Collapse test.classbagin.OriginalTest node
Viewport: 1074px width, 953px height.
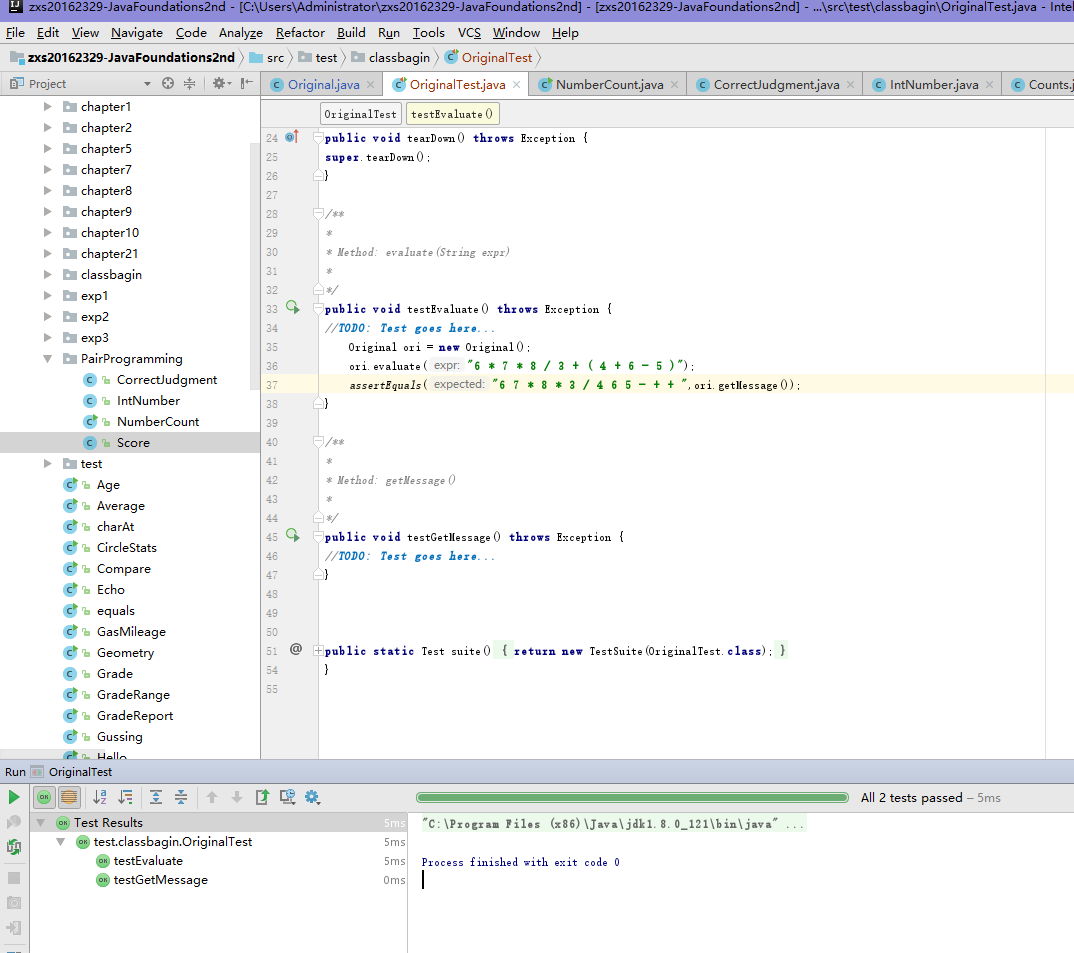[60, 841]
